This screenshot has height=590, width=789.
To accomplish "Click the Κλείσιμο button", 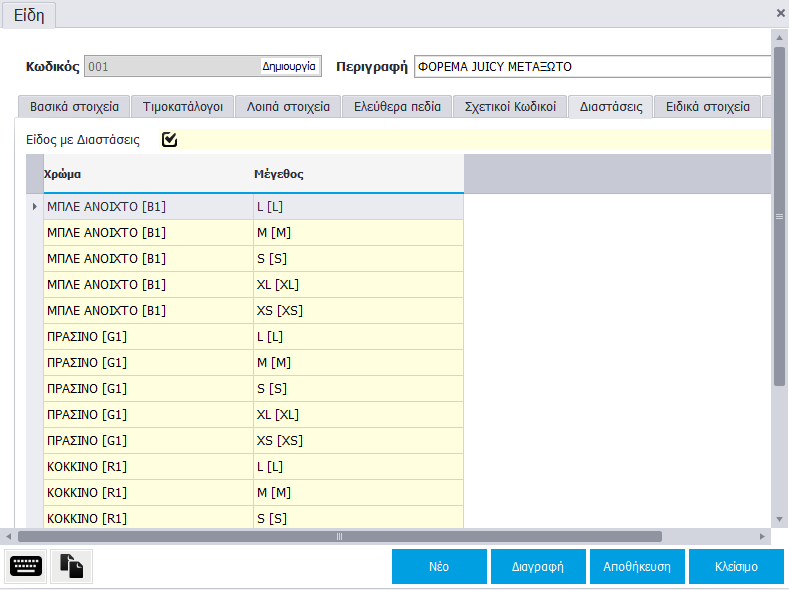I will point(736,566).
